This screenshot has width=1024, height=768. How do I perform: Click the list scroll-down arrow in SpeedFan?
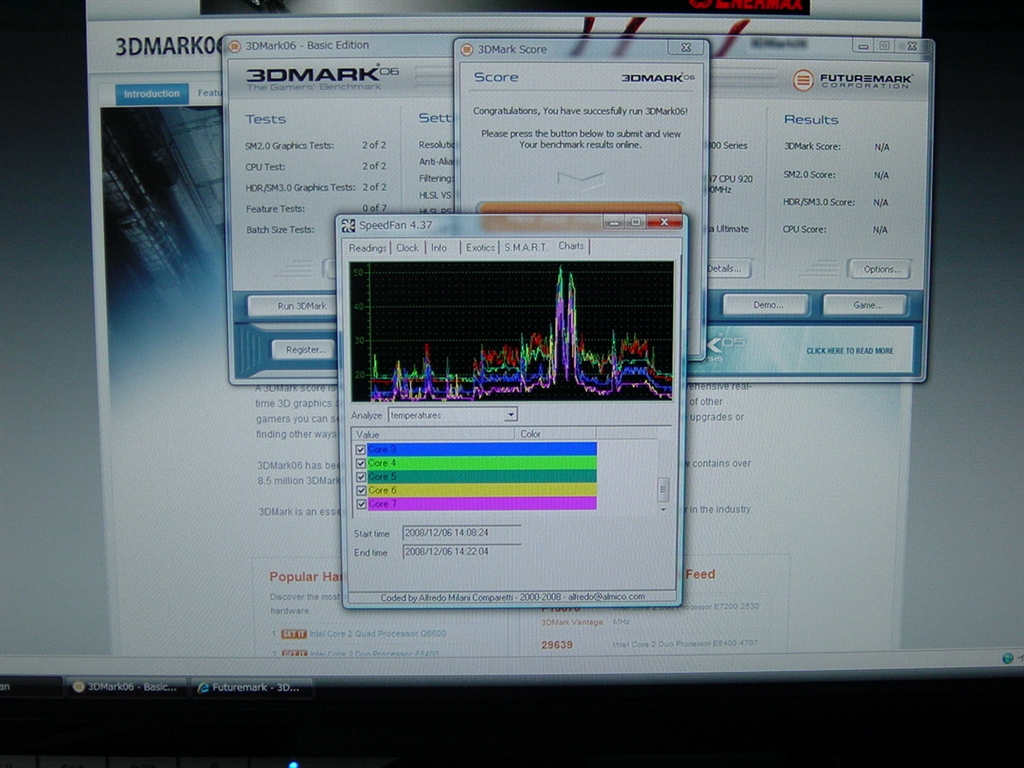point(662,509)
